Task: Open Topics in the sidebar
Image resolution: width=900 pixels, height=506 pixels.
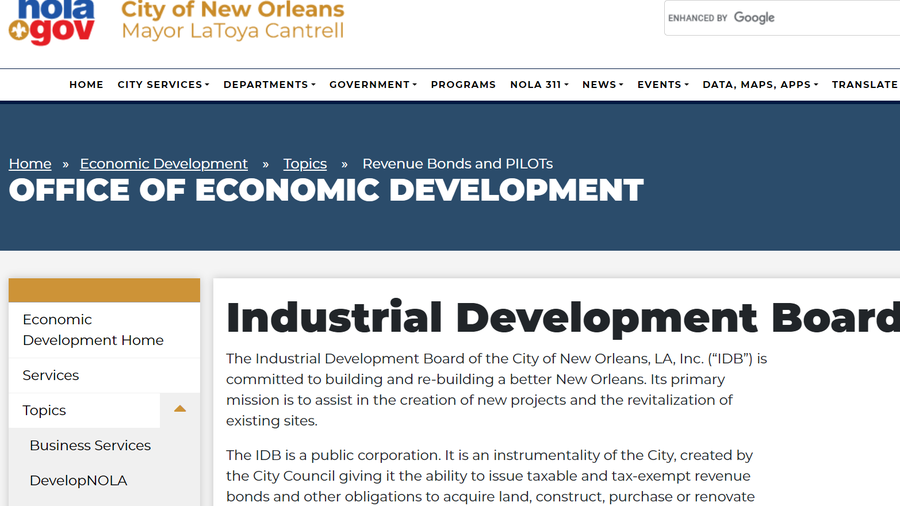Action: pos(84,410)
